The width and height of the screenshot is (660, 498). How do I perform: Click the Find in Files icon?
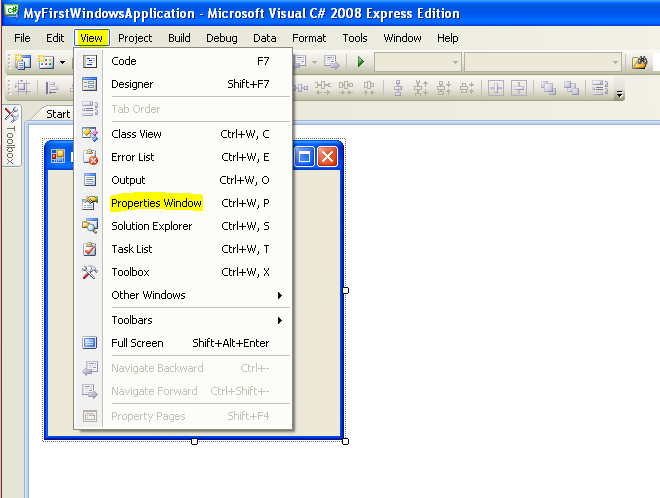pos(639,62)
